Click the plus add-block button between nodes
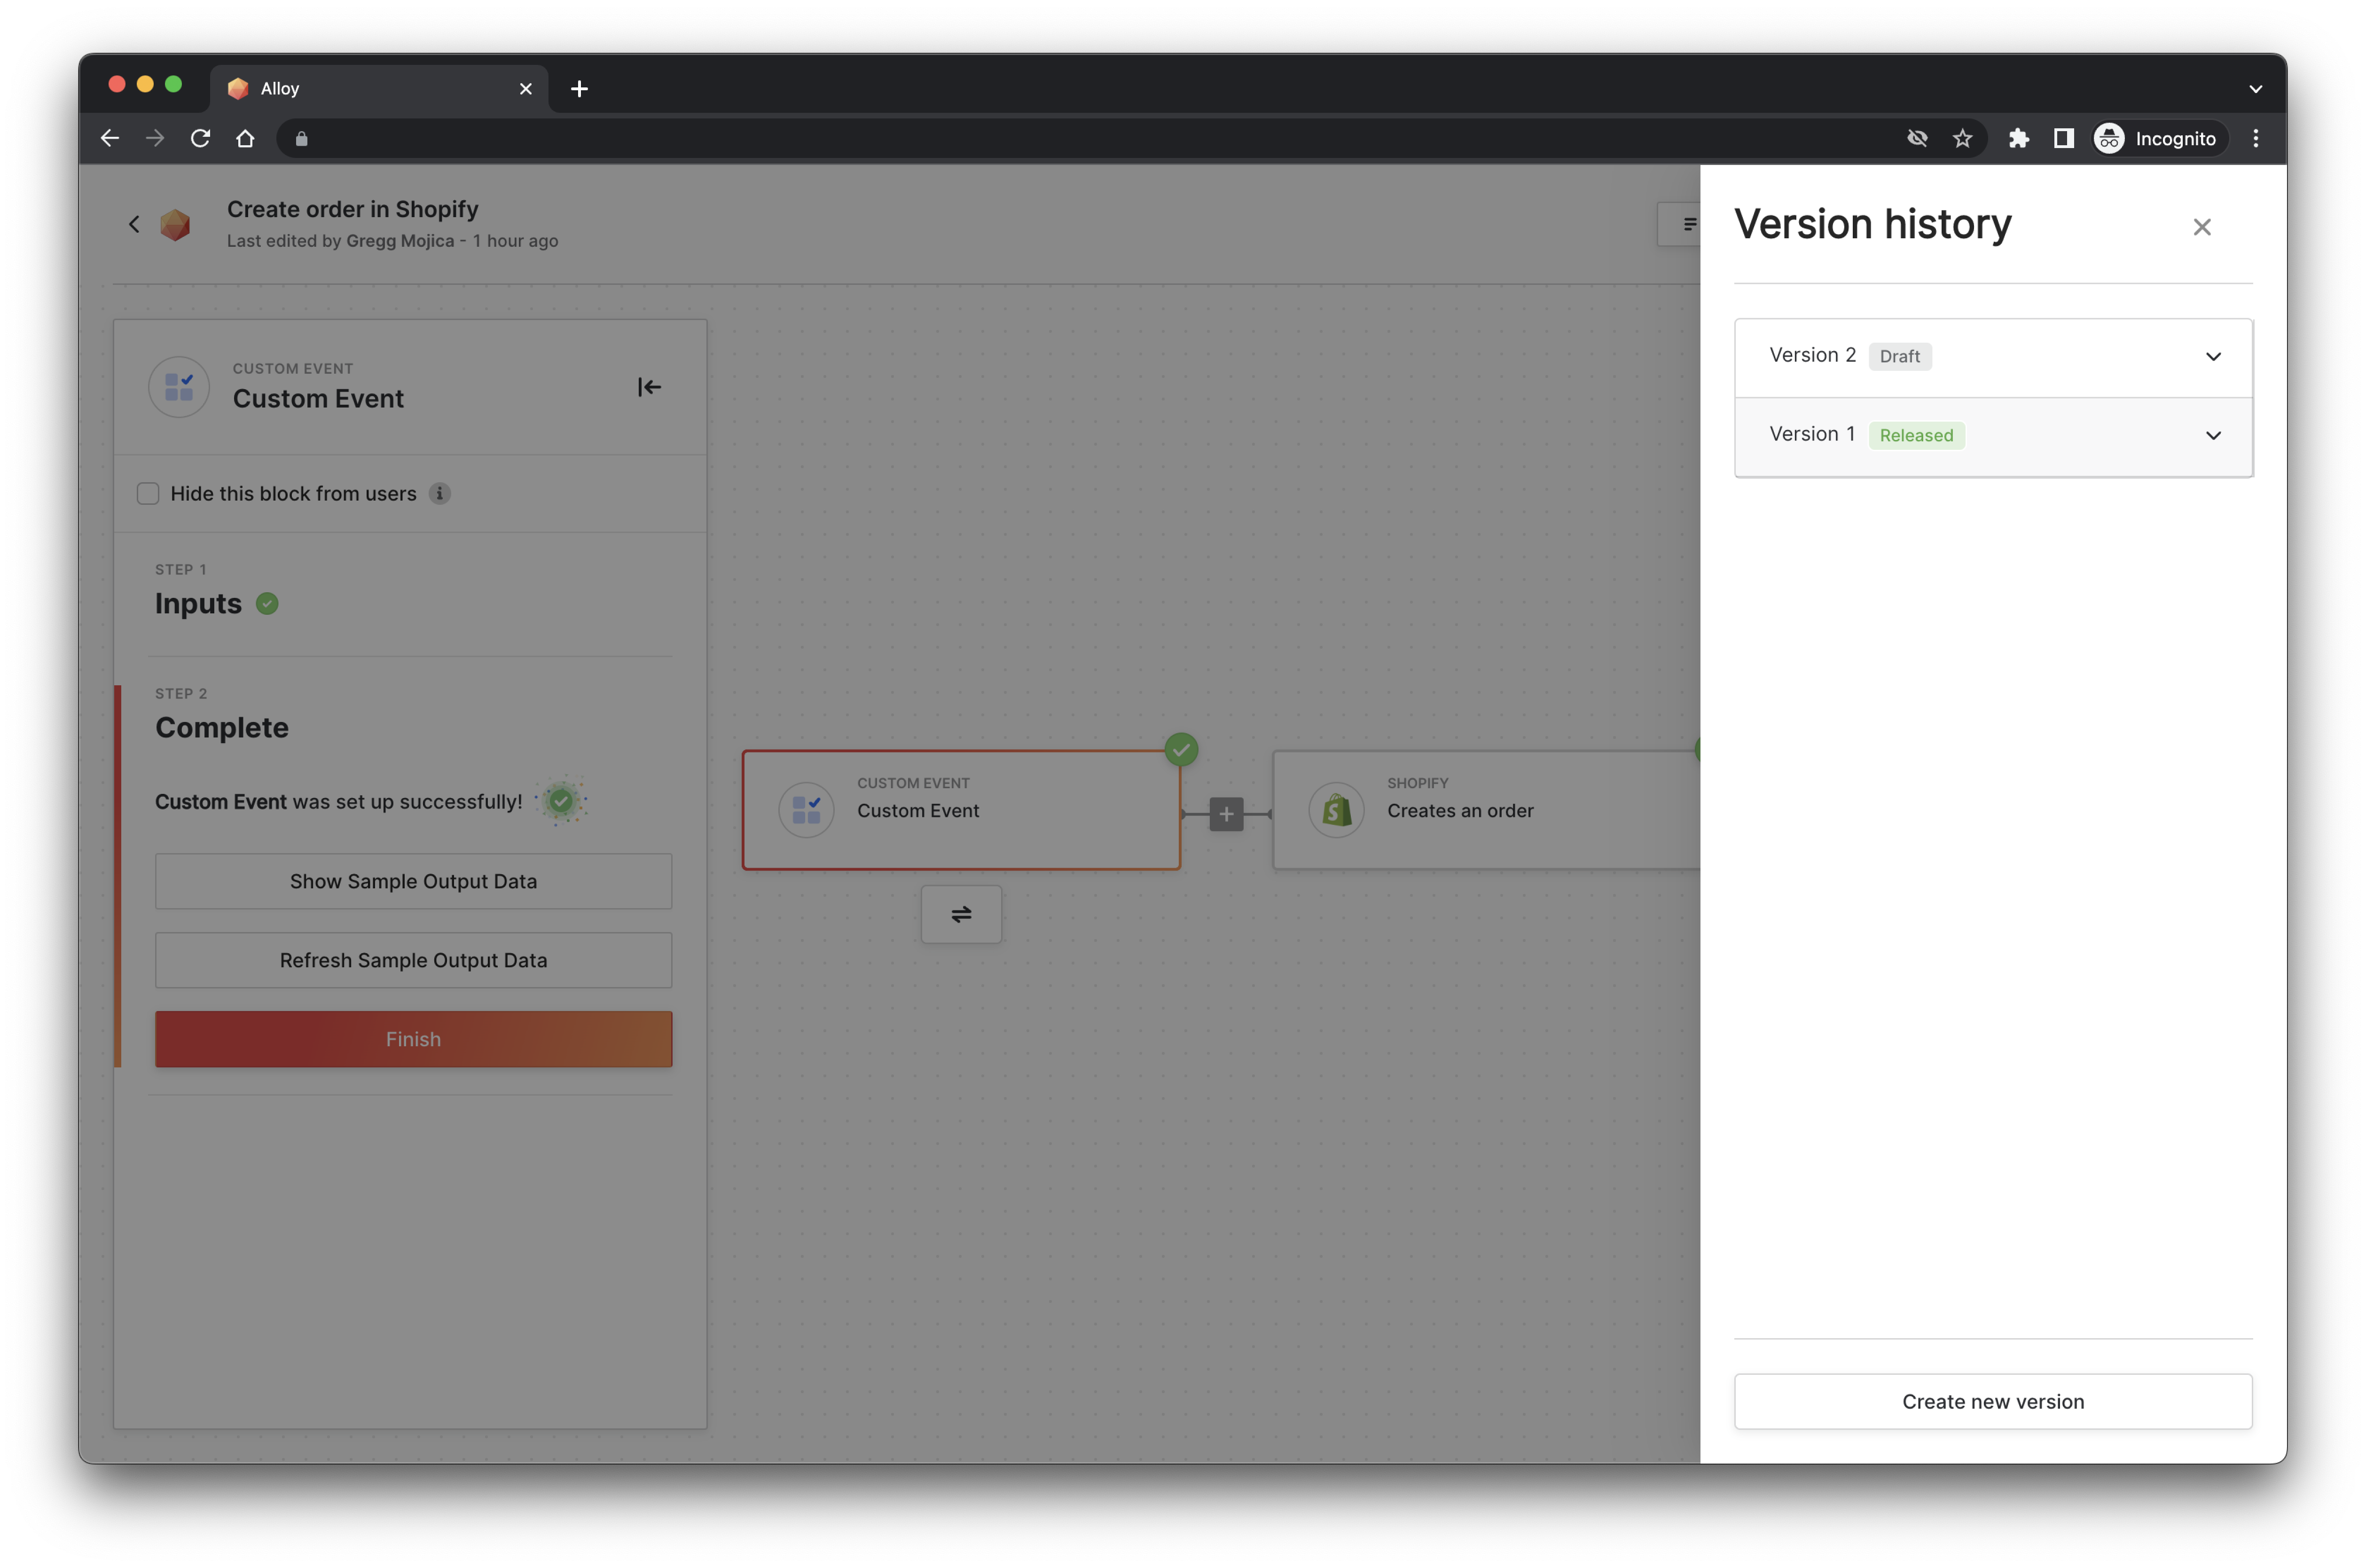The image size is (2366, 1568). click(1226, 814)
